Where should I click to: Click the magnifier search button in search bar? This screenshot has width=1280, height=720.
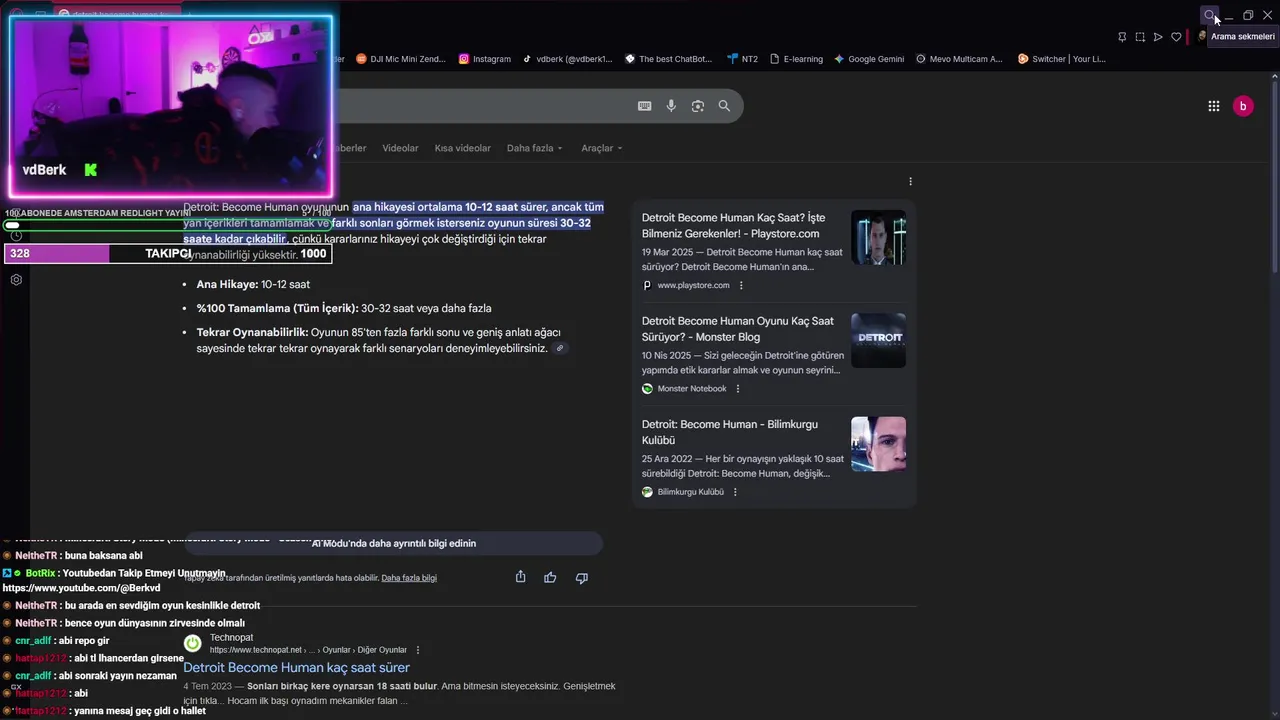[x=724, y=106]
